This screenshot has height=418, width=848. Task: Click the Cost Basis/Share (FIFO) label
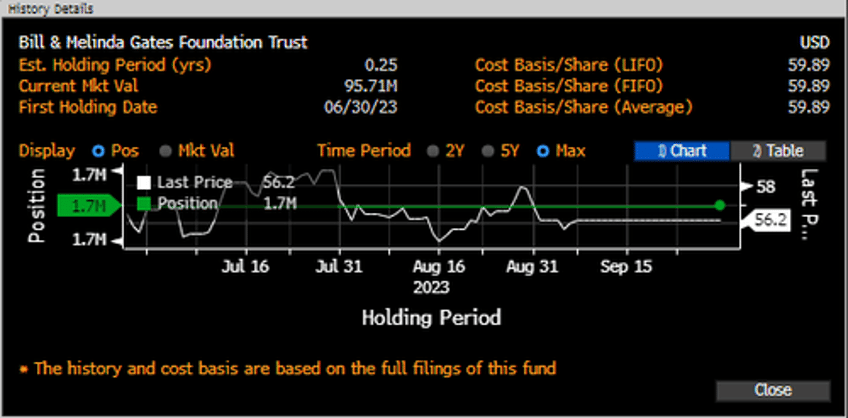pyautogui.click(x=569, y=86)
